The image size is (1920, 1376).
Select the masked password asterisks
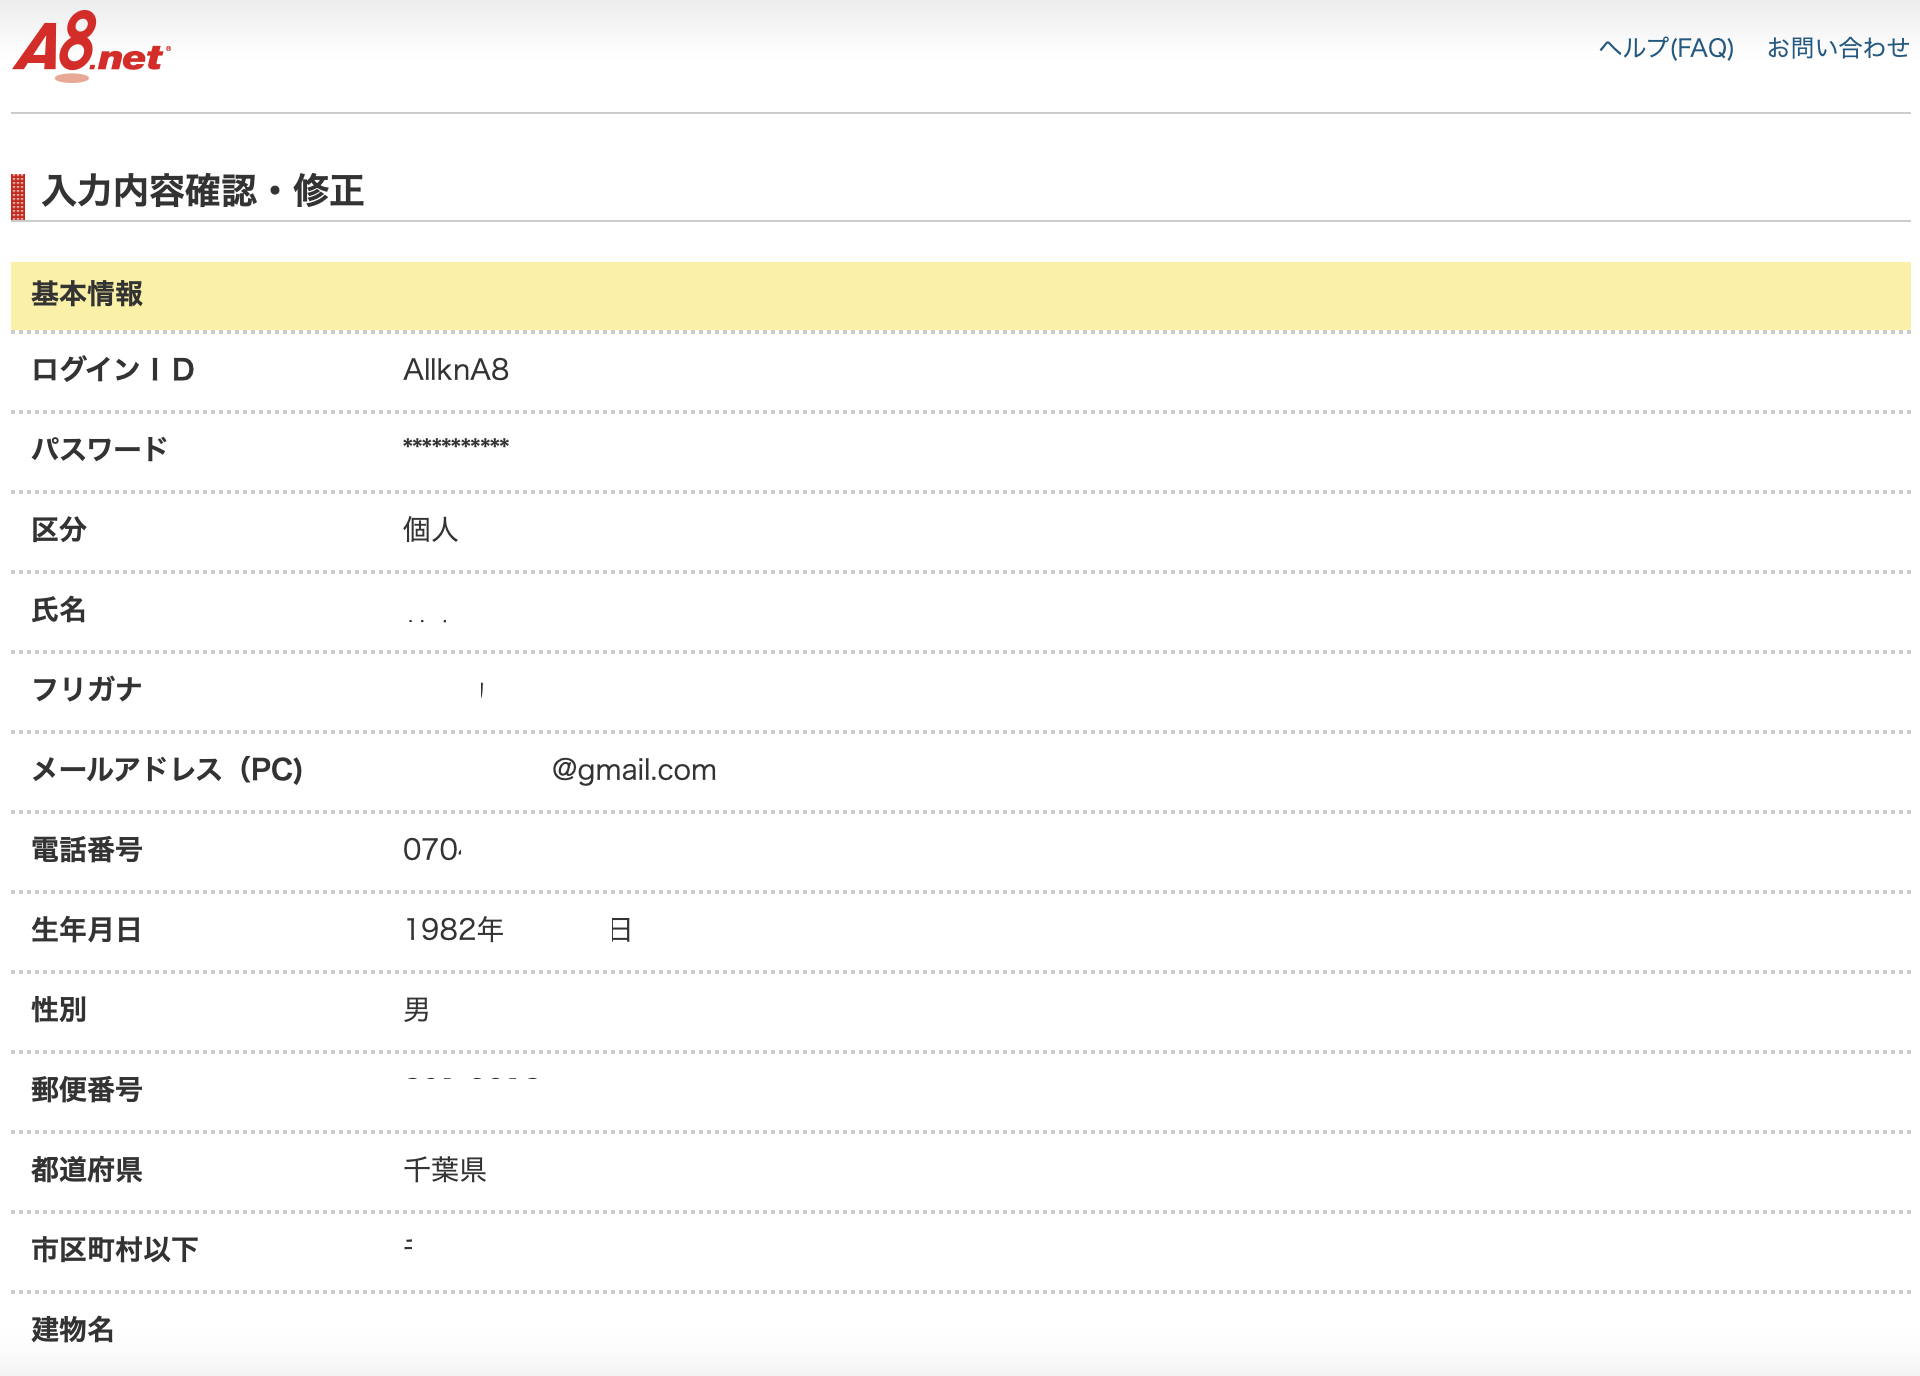coord(456,445)
